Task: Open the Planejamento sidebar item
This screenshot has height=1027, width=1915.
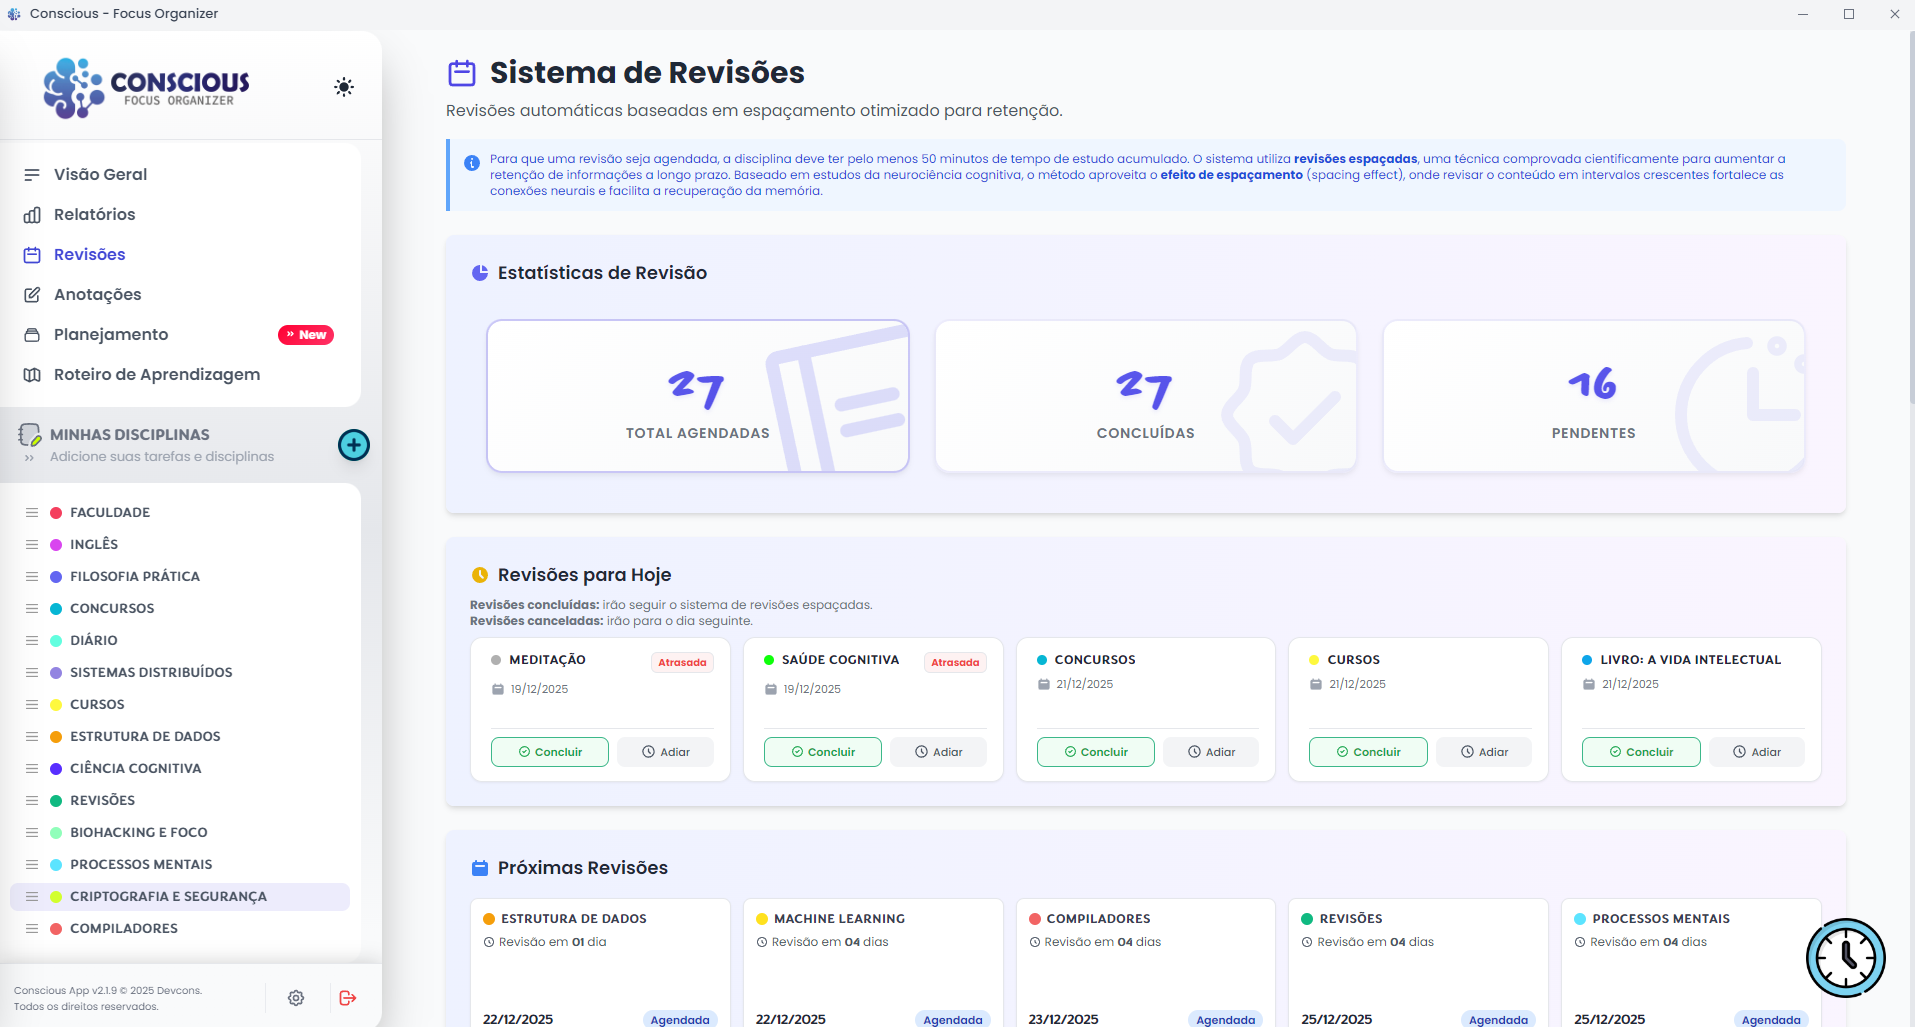Action: (x=110, y=334)
